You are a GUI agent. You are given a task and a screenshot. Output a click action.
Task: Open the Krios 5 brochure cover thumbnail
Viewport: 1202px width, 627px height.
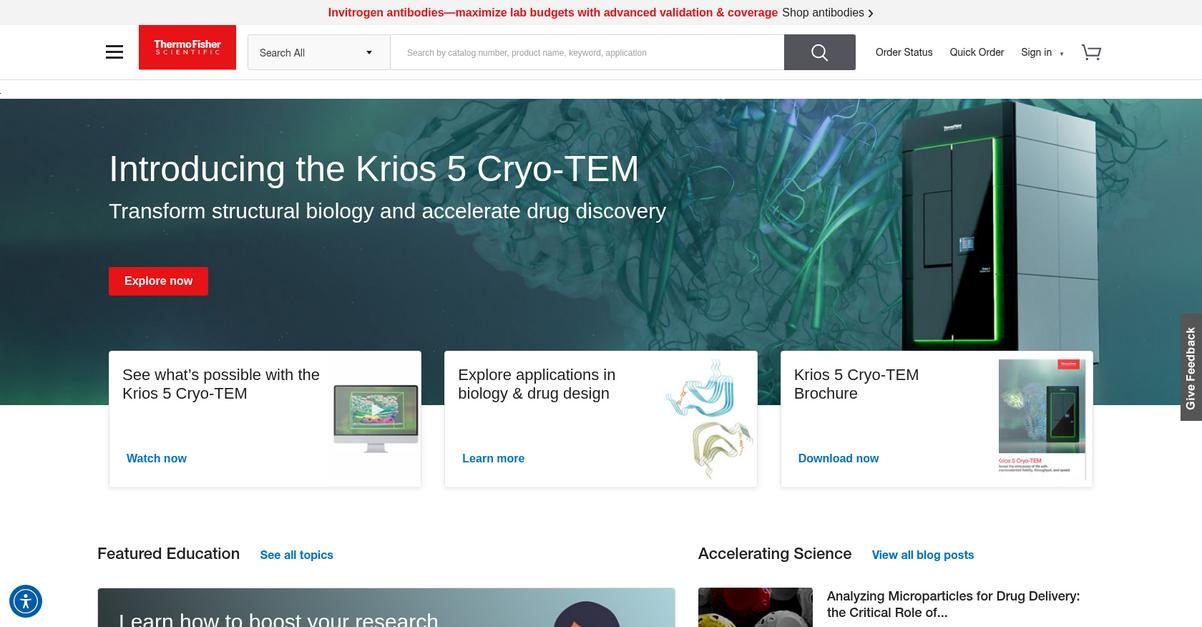1041,418
